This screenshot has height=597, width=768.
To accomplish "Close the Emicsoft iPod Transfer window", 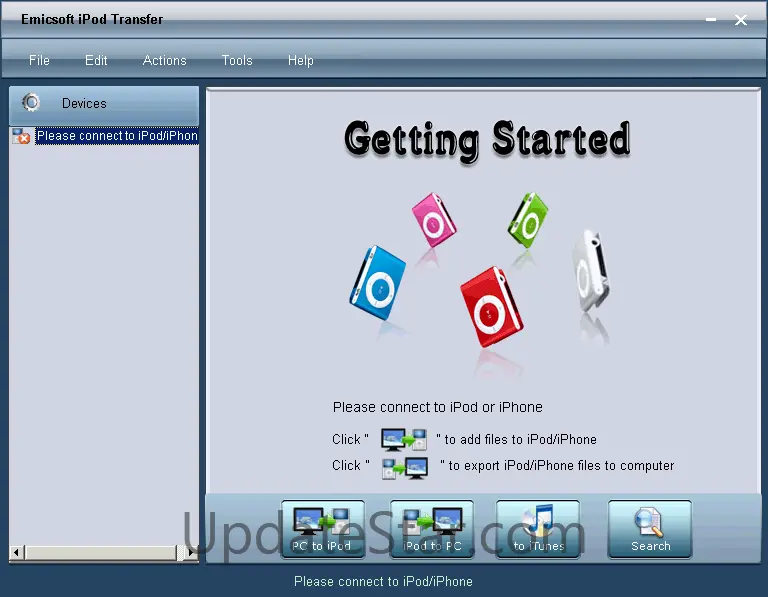I will coord(741,20).
